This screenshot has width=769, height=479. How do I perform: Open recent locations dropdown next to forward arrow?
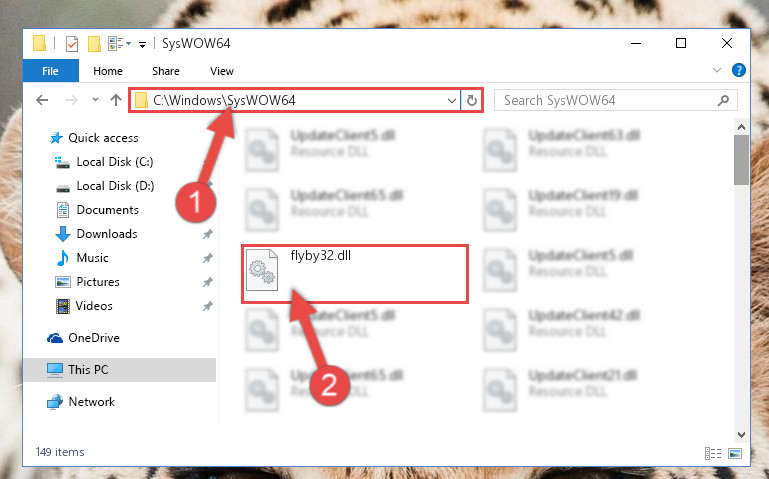click(95, 100)
